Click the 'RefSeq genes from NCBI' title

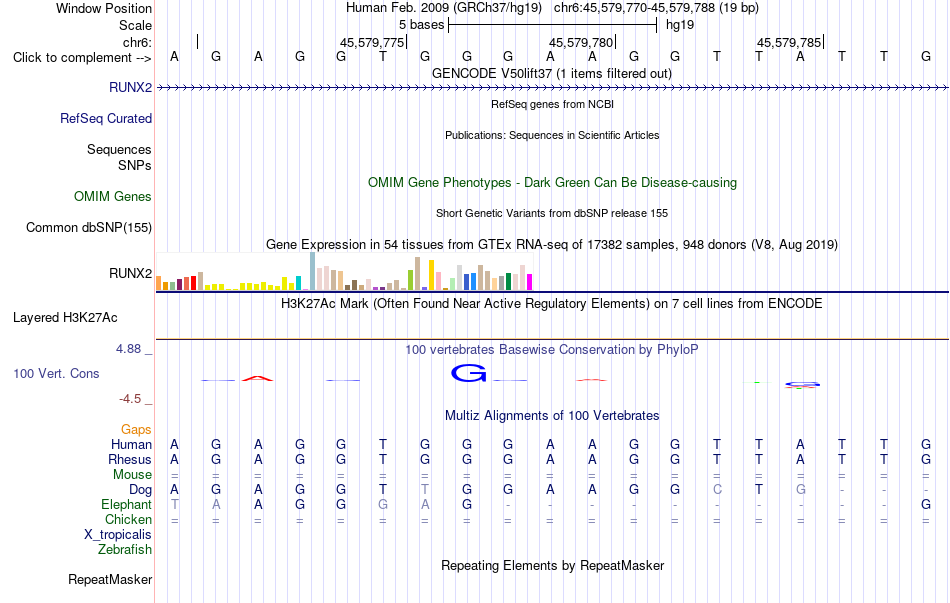point(552,104)
